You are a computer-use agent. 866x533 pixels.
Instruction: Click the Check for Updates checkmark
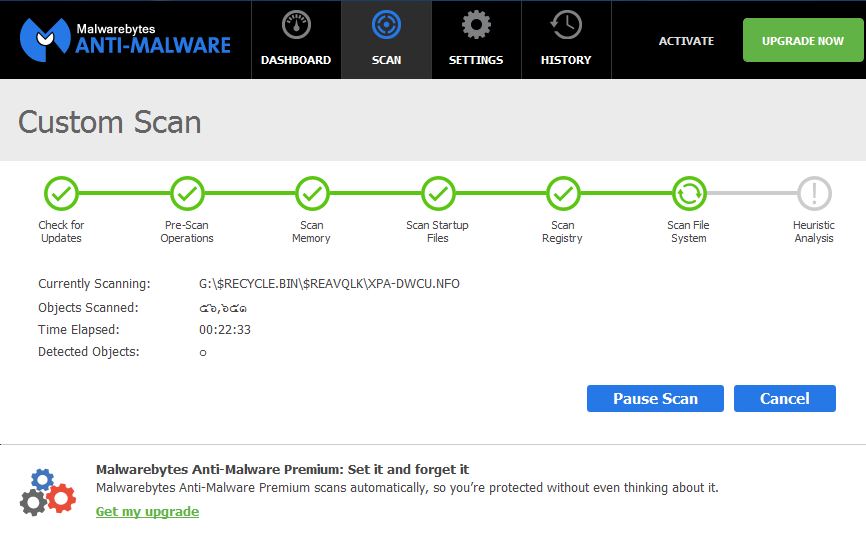(61, 193)
